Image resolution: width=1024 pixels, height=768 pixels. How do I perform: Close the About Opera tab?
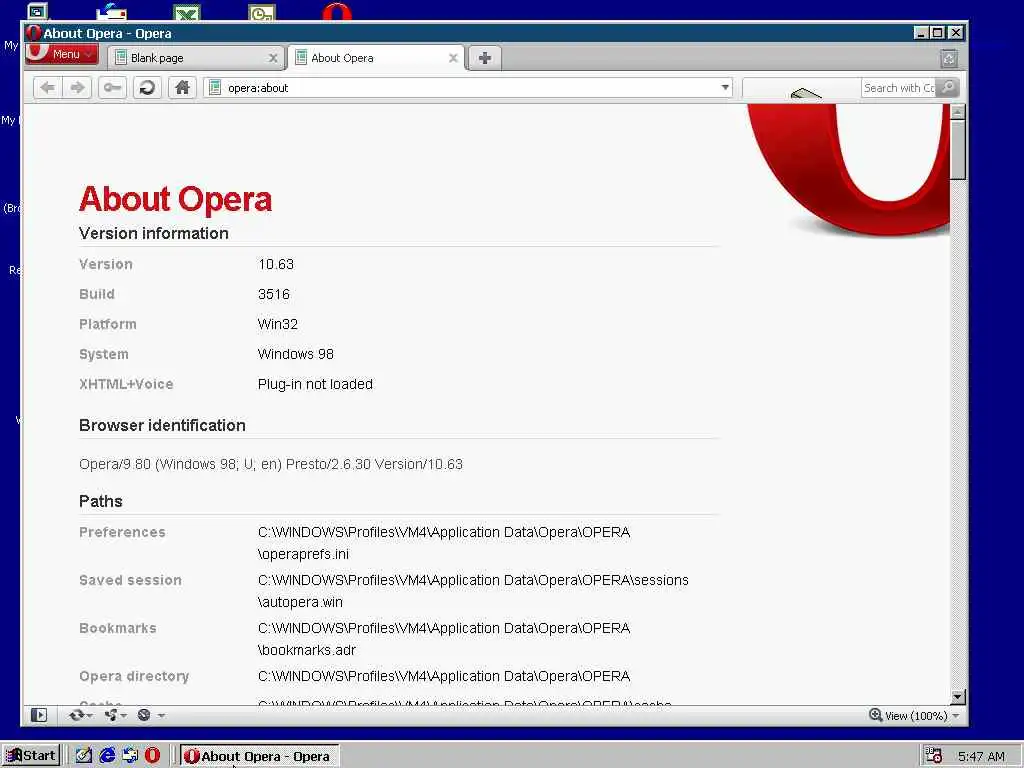(x=453, y=58)
